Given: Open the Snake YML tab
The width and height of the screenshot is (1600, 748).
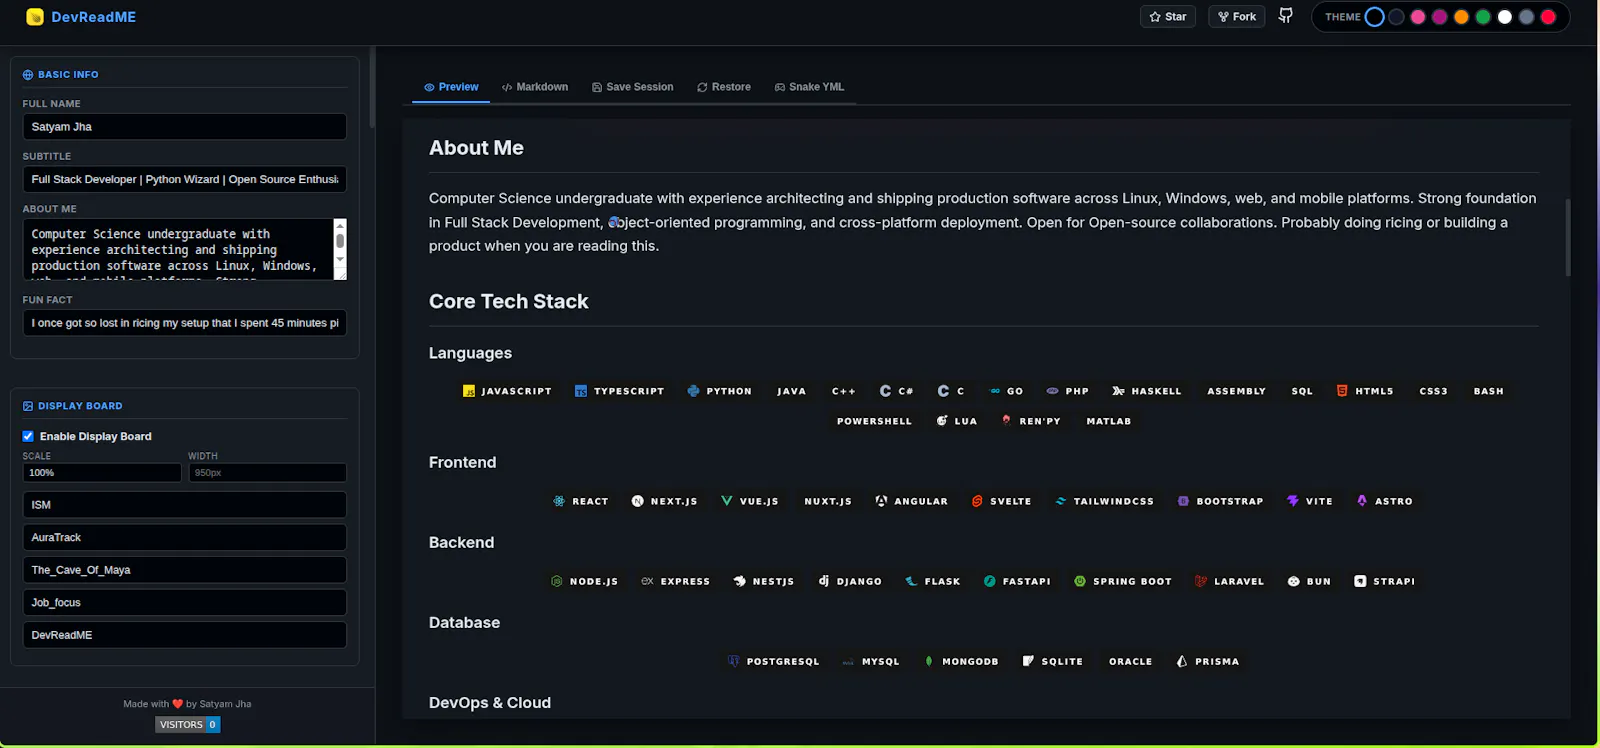Looking at the screenshot, I should click(810, 87).
